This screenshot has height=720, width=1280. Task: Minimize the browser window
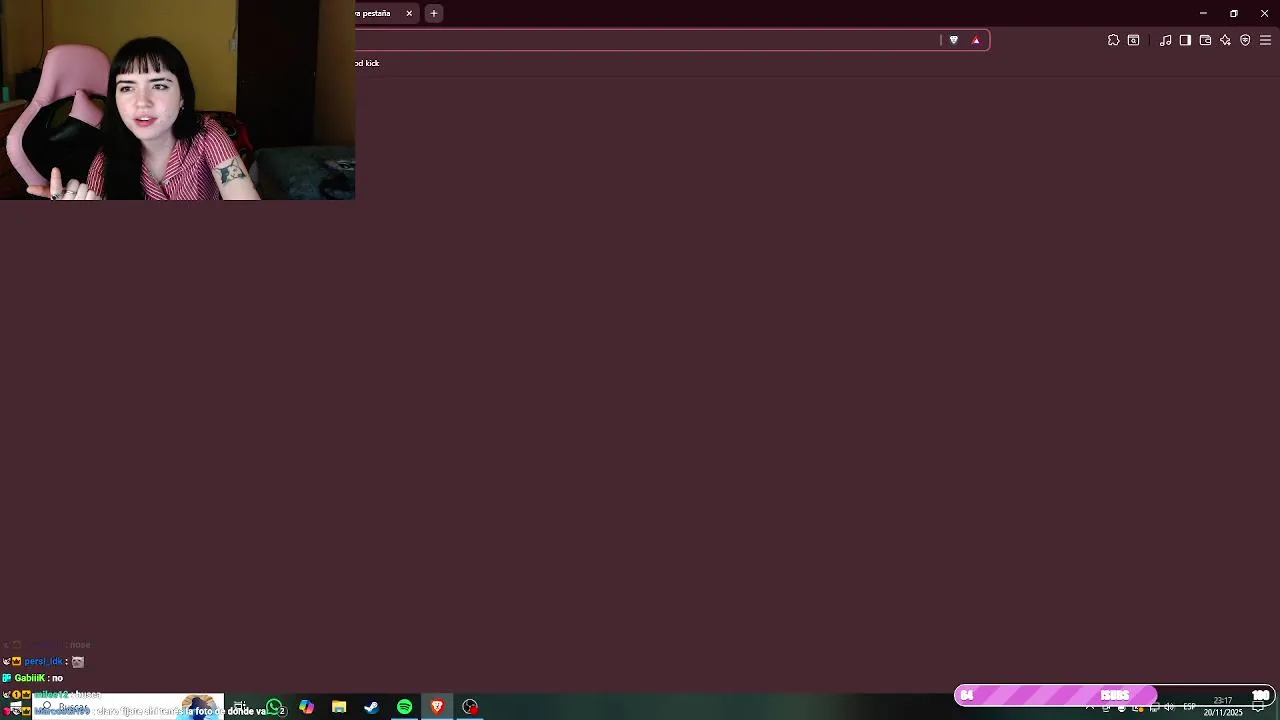point(1203,13)
